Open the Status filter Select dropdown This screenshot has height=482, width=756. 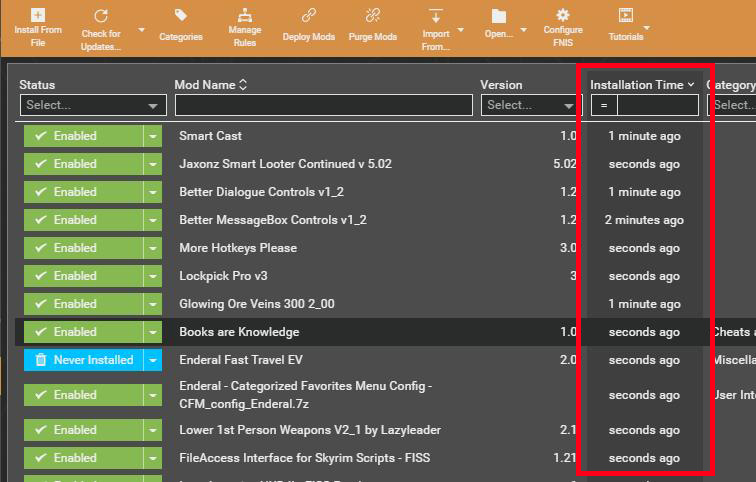(x=93, y=105)
